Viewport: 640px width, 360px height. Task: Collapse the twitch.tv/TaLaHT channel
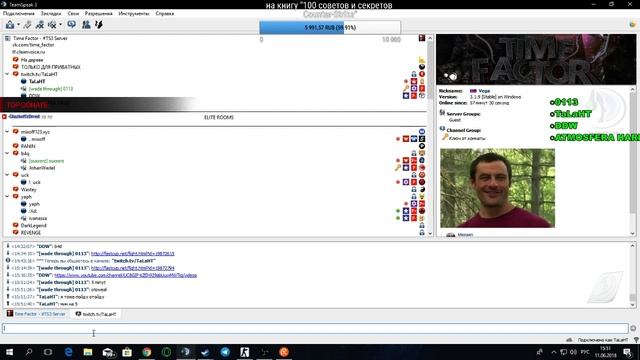pos(7,74)
